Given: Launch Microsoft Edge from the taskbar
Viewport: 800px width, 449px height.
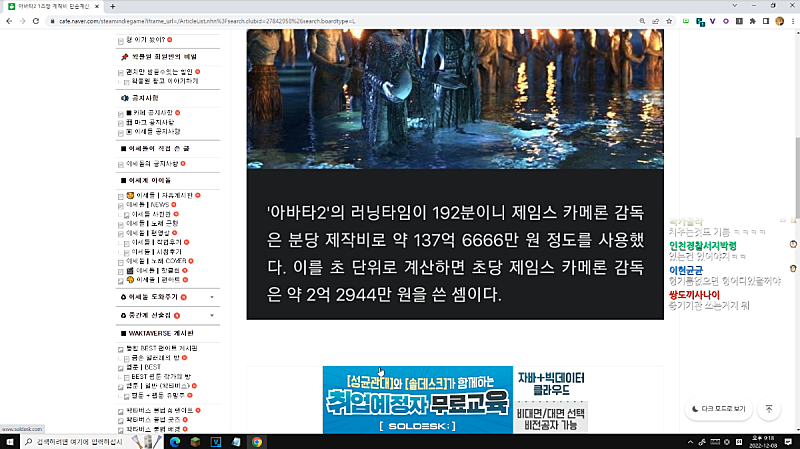Looking at the screenshot, I should click(175, 442).
